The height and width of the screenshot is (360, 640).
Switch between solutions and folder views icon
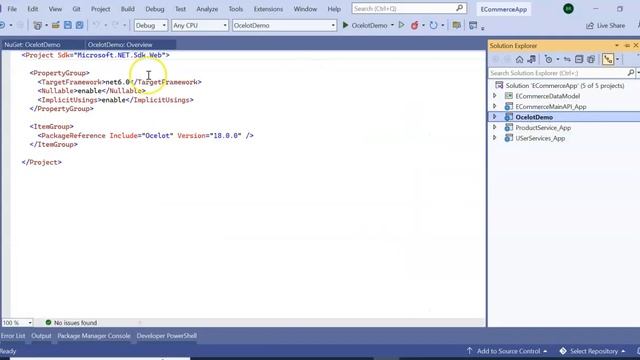531,60
